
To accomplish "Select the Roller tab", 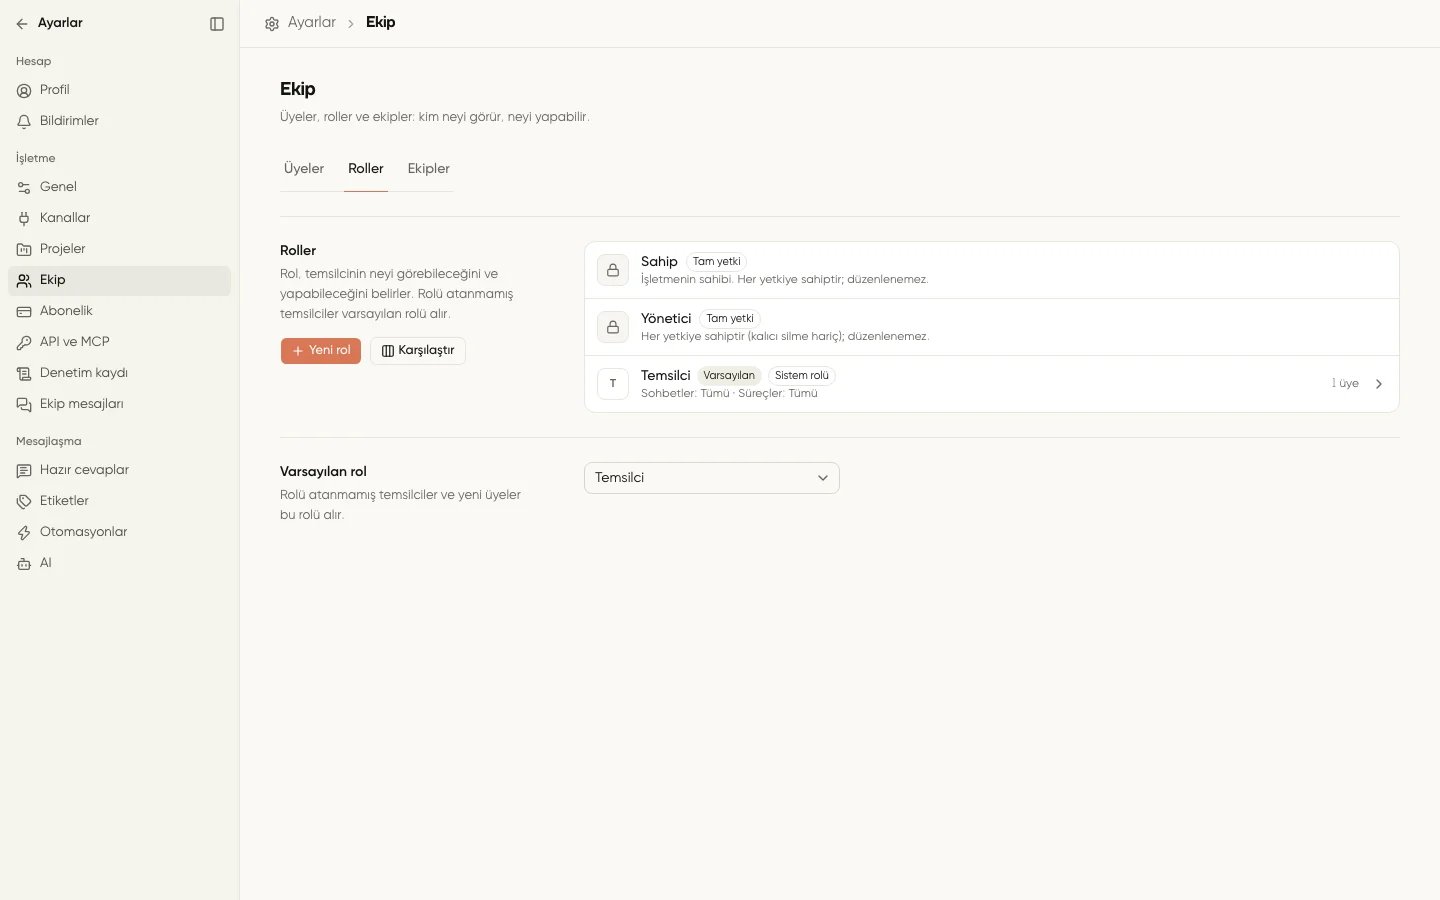I will coord(366,169).
